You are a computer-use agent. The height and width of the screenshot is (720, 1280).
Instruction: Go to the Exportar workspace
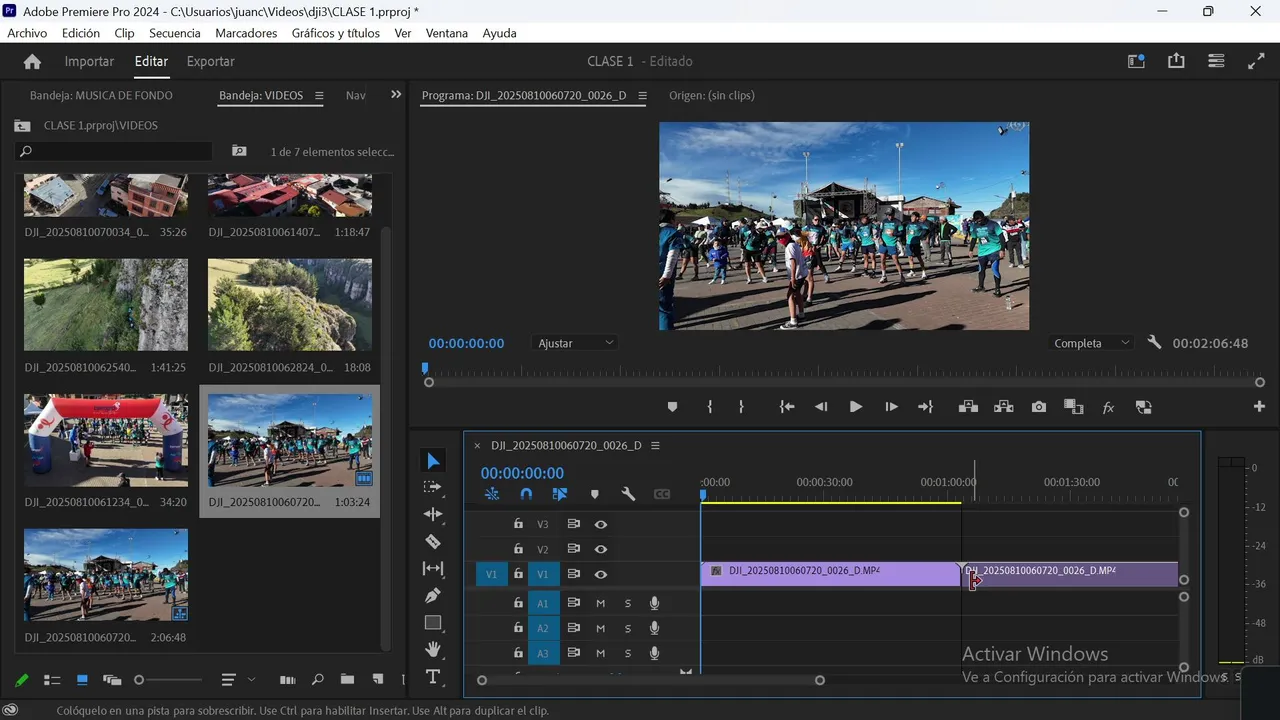211,61
